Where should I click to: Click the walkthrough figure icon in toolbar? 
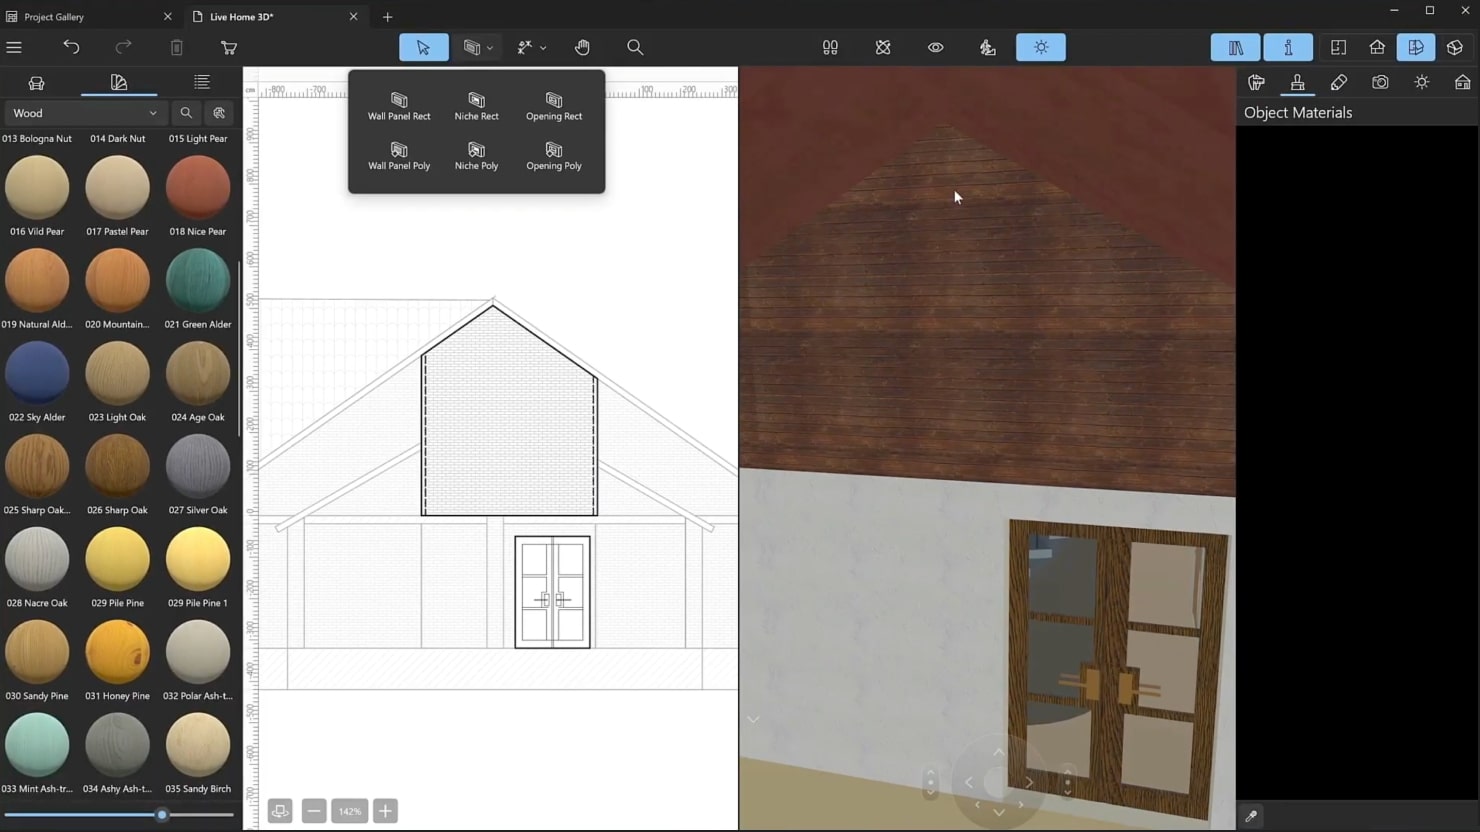click(x=988, y=47)
